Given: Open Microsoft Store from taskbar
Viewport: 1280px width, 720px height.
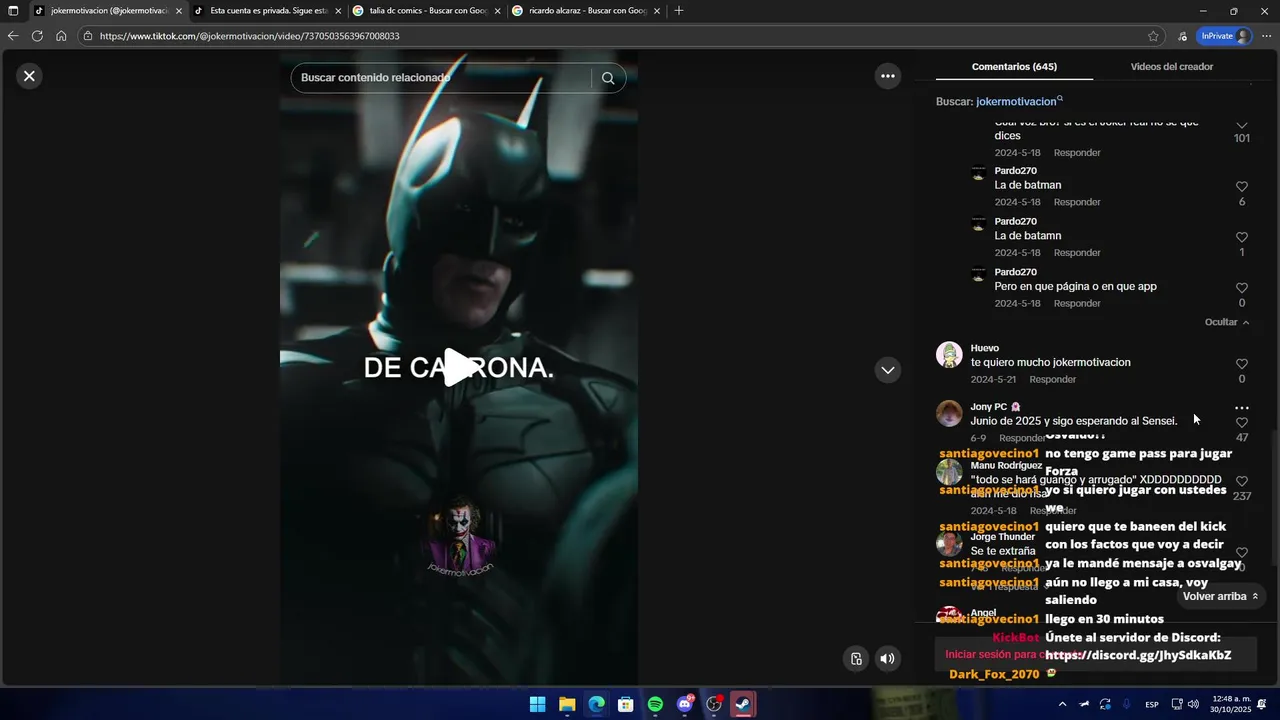Looking at the screenshot, I should [626, 704].
